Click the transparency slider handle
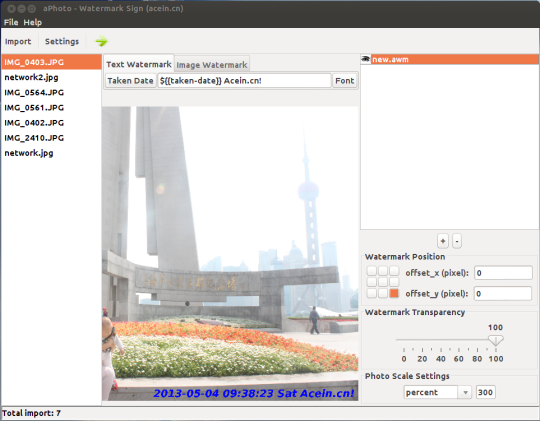The width and height of the screenshot is (540, 421). tap(496, 340)
